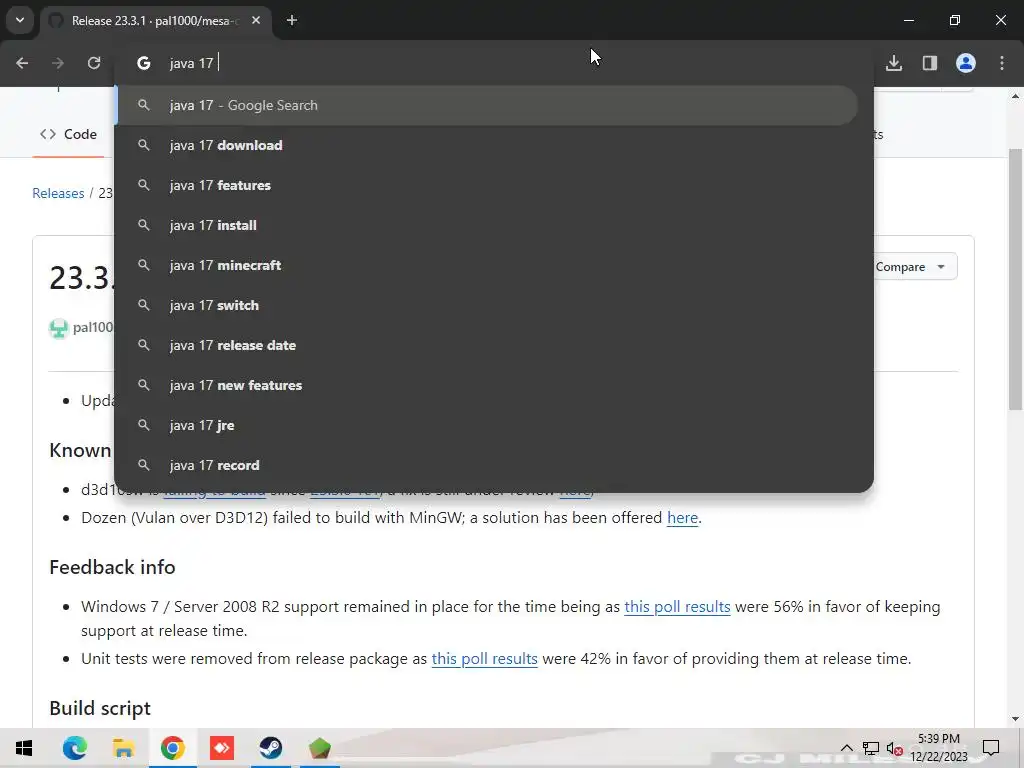Viewport: 1024px width, 768px height.
Task: Open the Chrome three-dot menu
Action: tap(1002, 63)
